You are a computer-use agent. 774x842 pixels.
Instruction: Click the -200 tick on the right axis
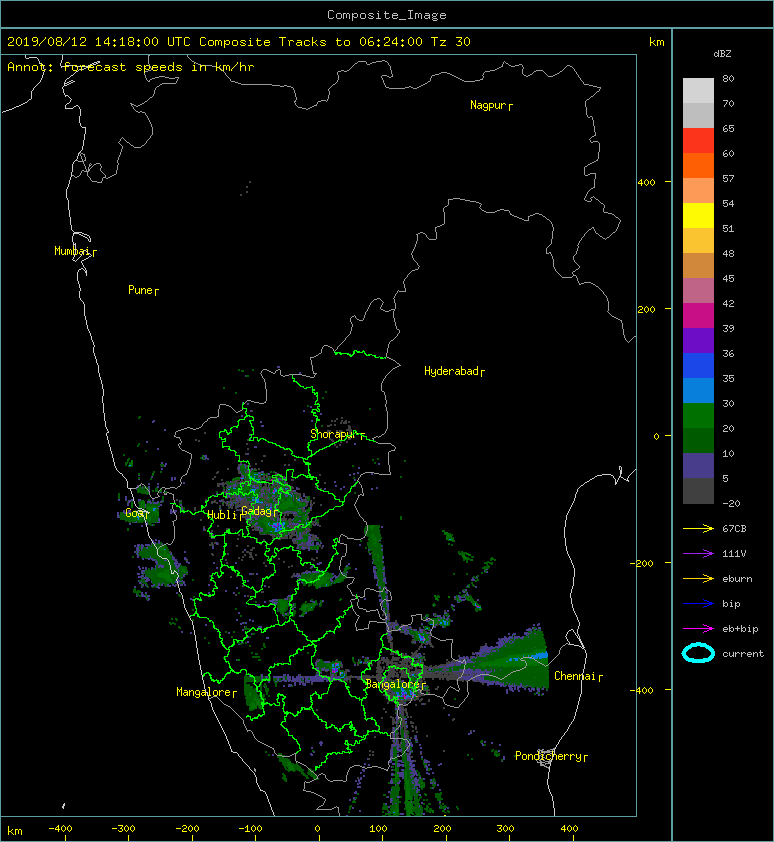coord(642,563)
